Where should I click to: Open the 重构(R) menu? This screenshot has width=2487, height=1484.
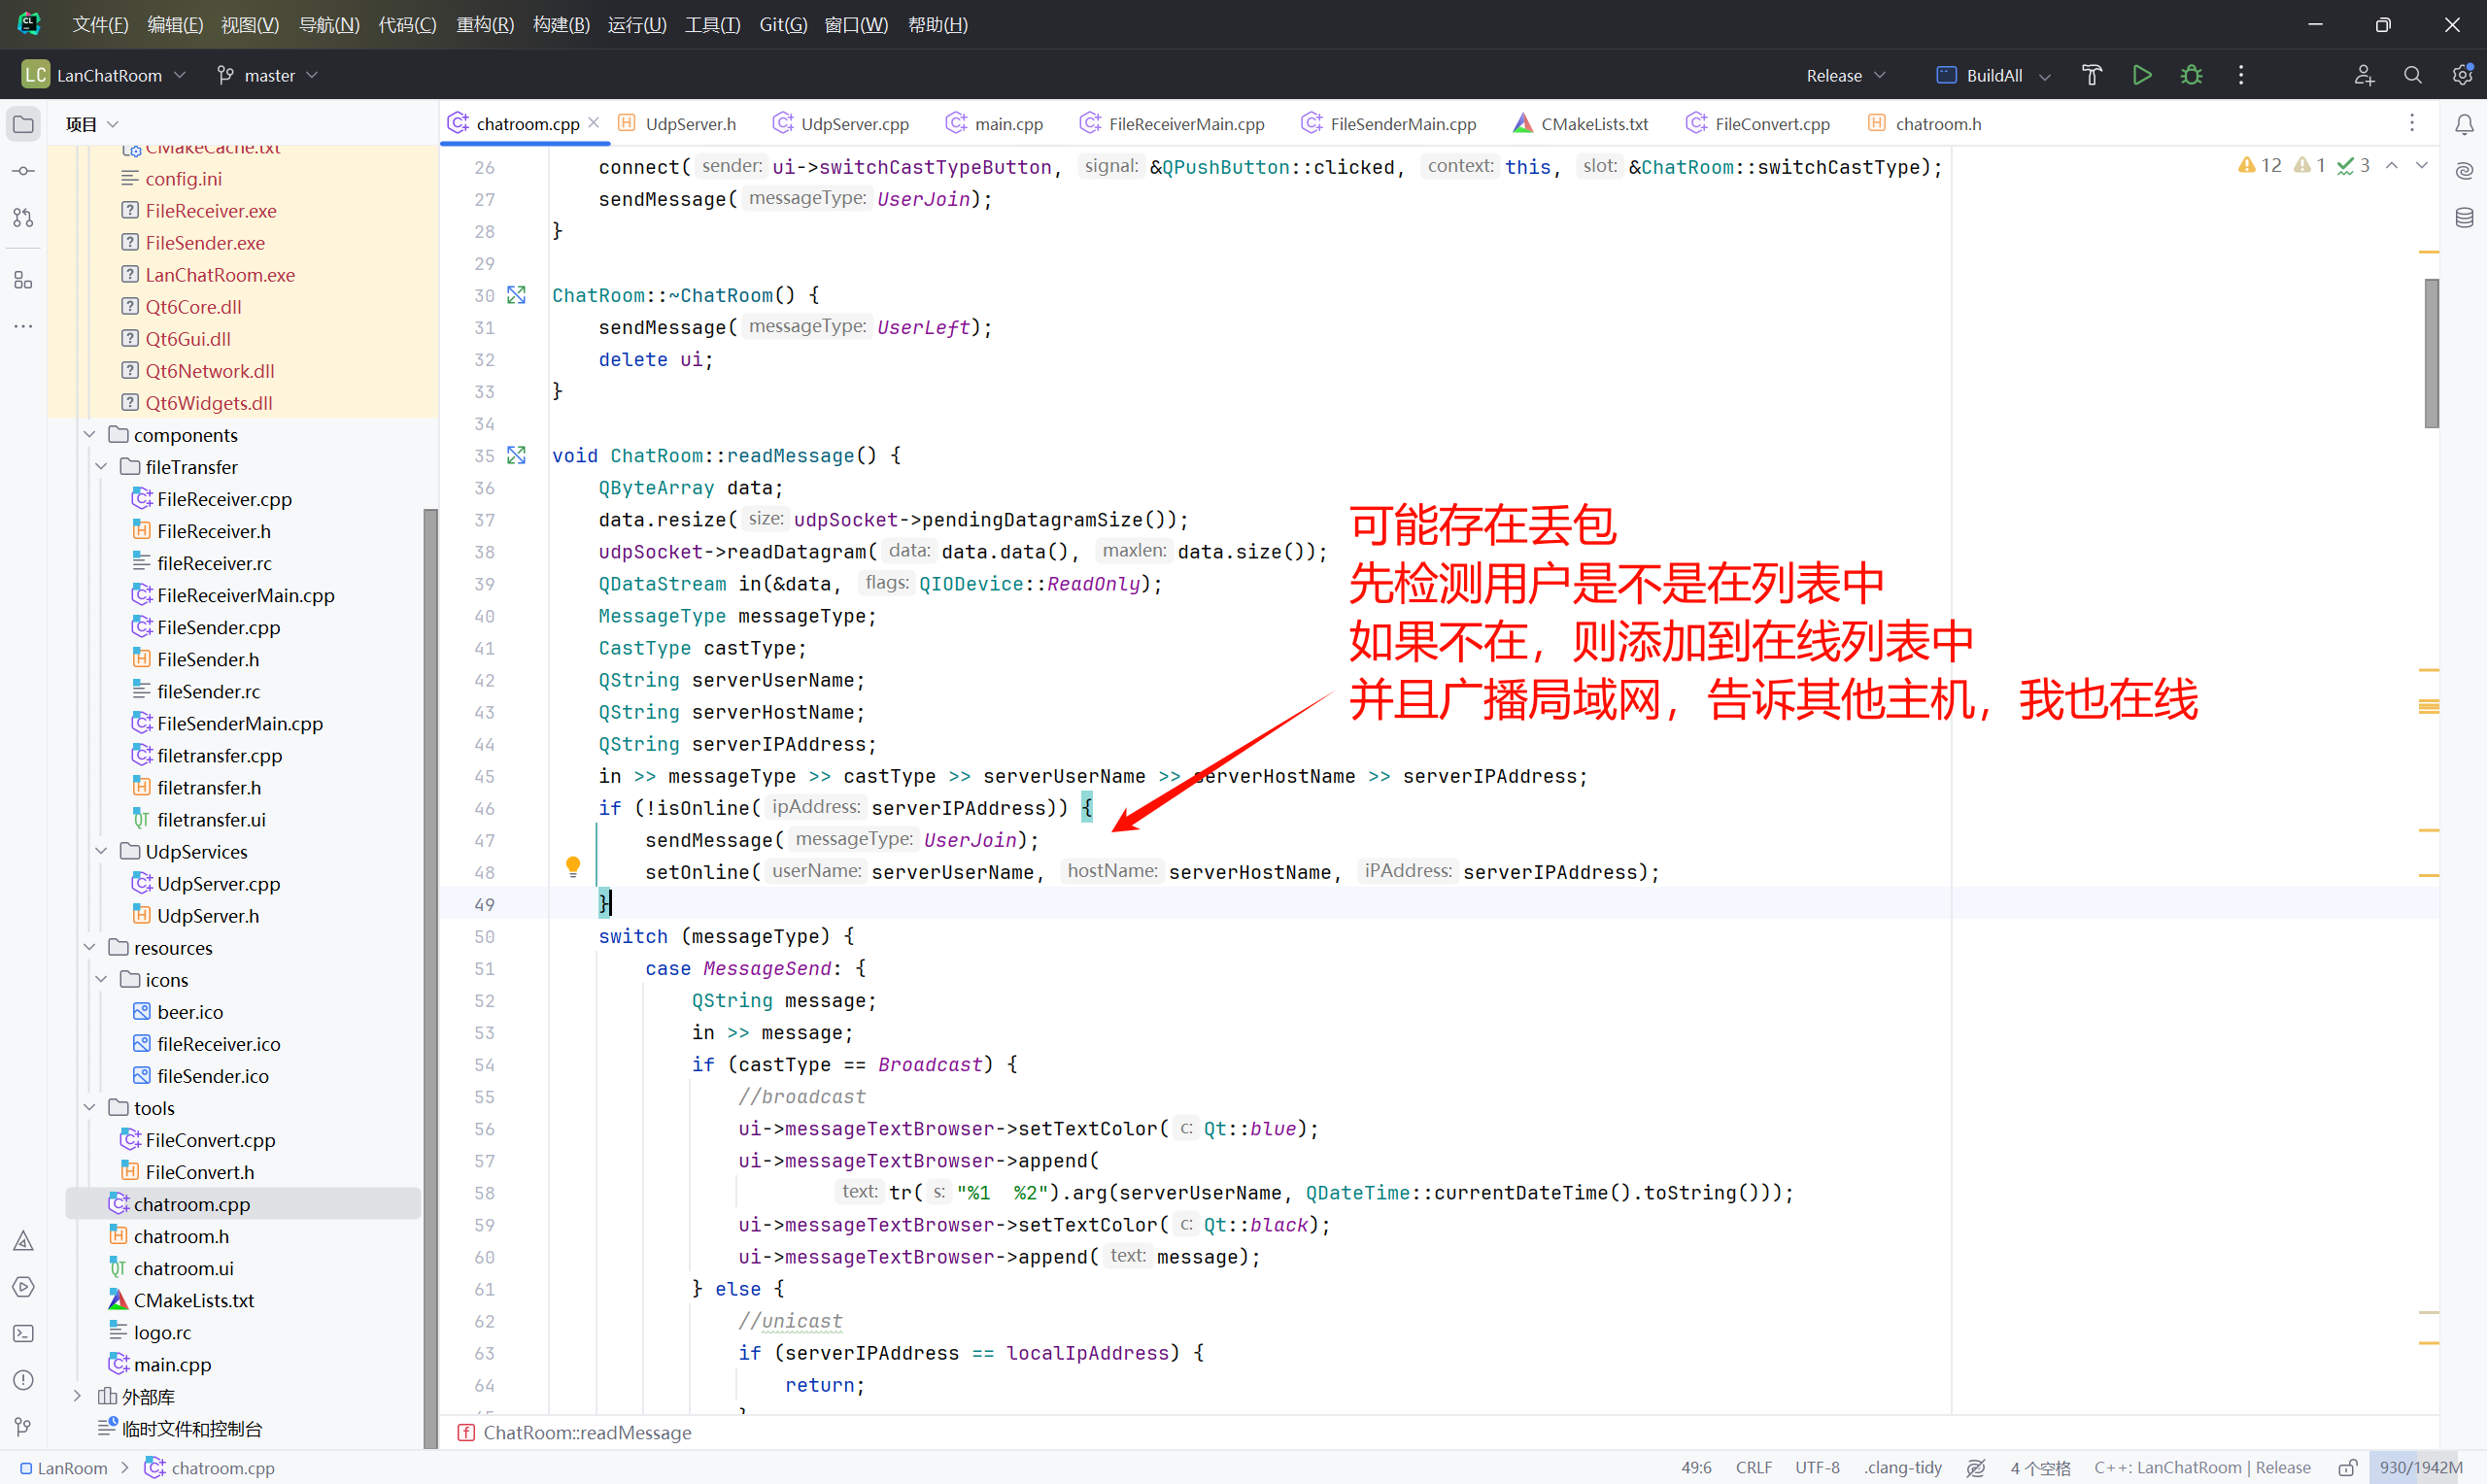[x=484, y=24]
